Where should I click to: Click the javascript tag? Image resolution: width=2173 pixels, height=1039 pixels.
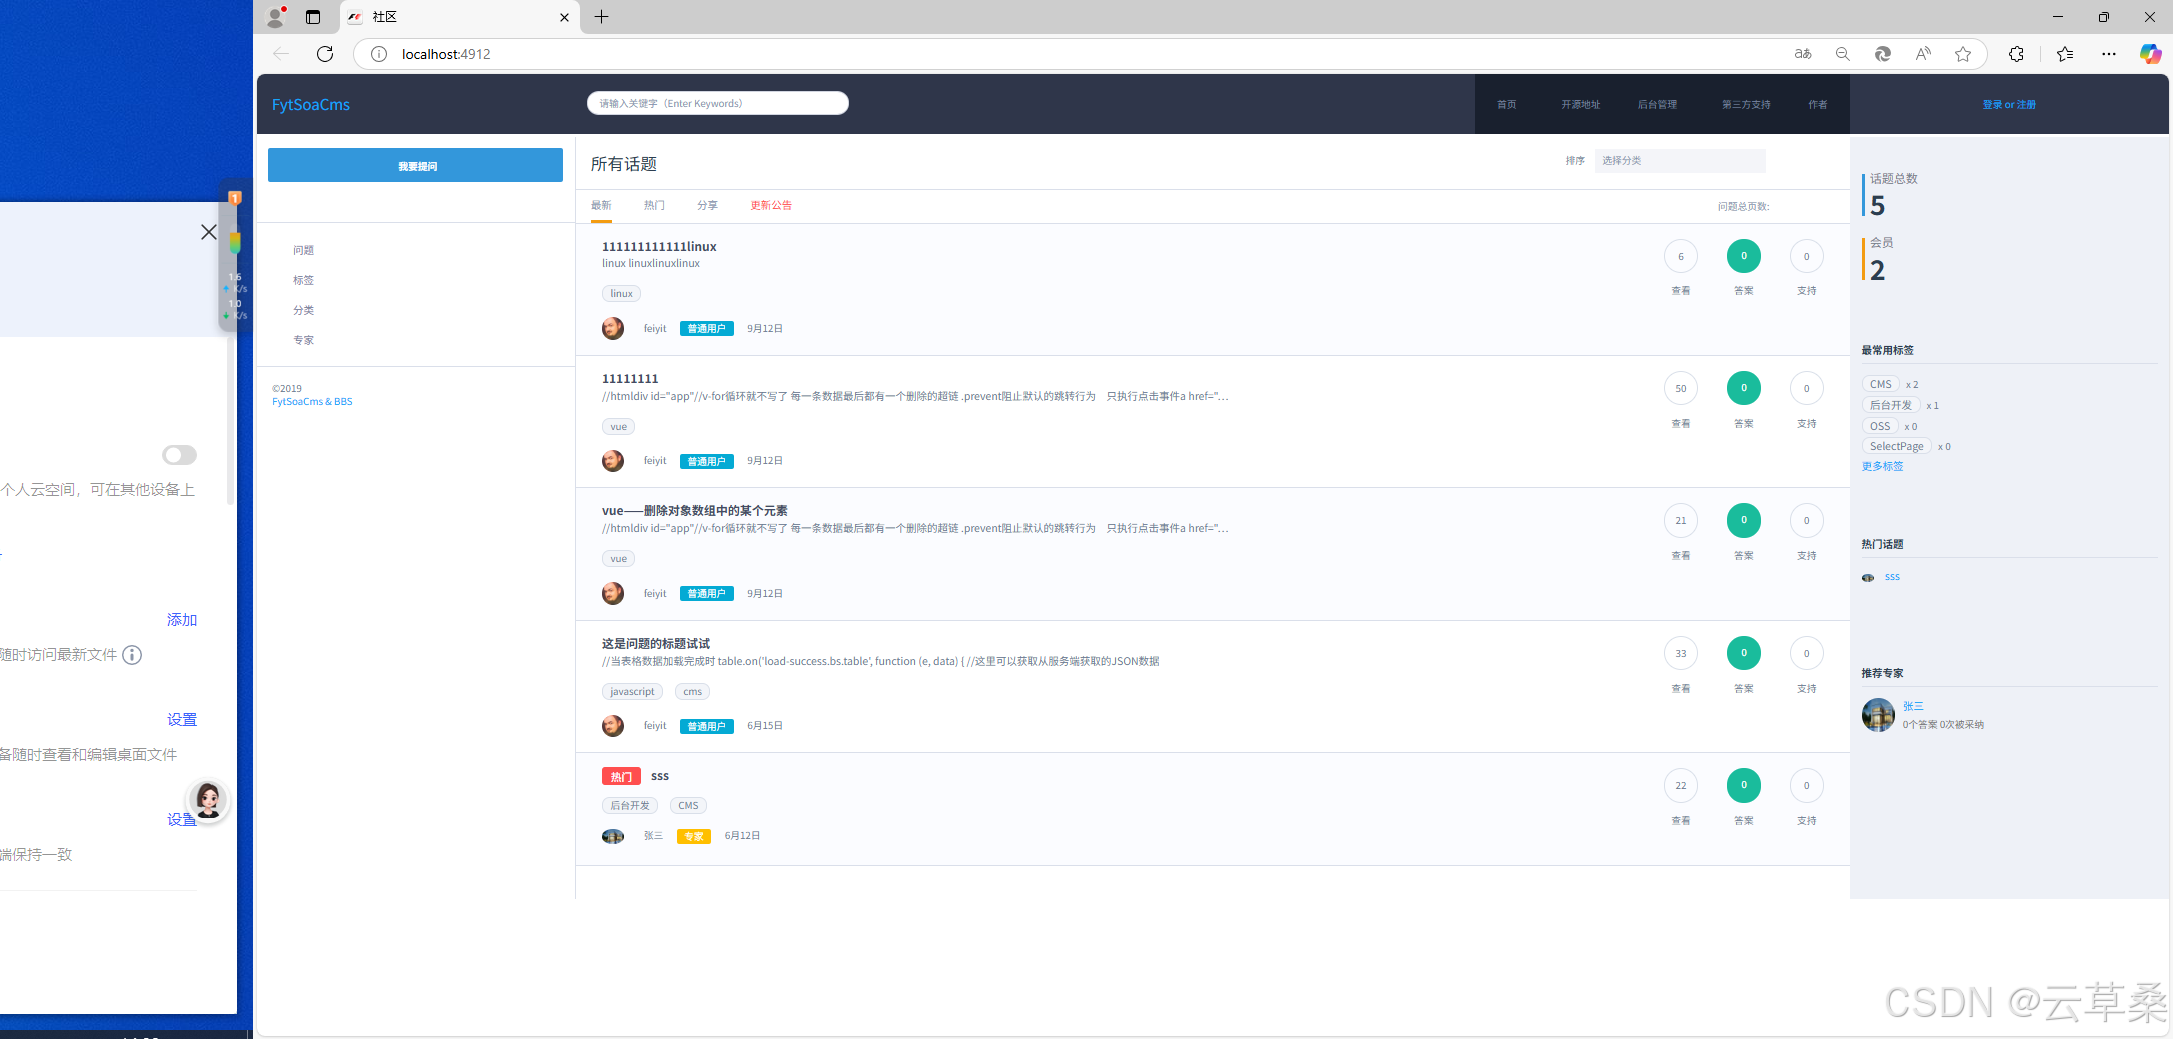pyautogui.click(x=632, y=692)
